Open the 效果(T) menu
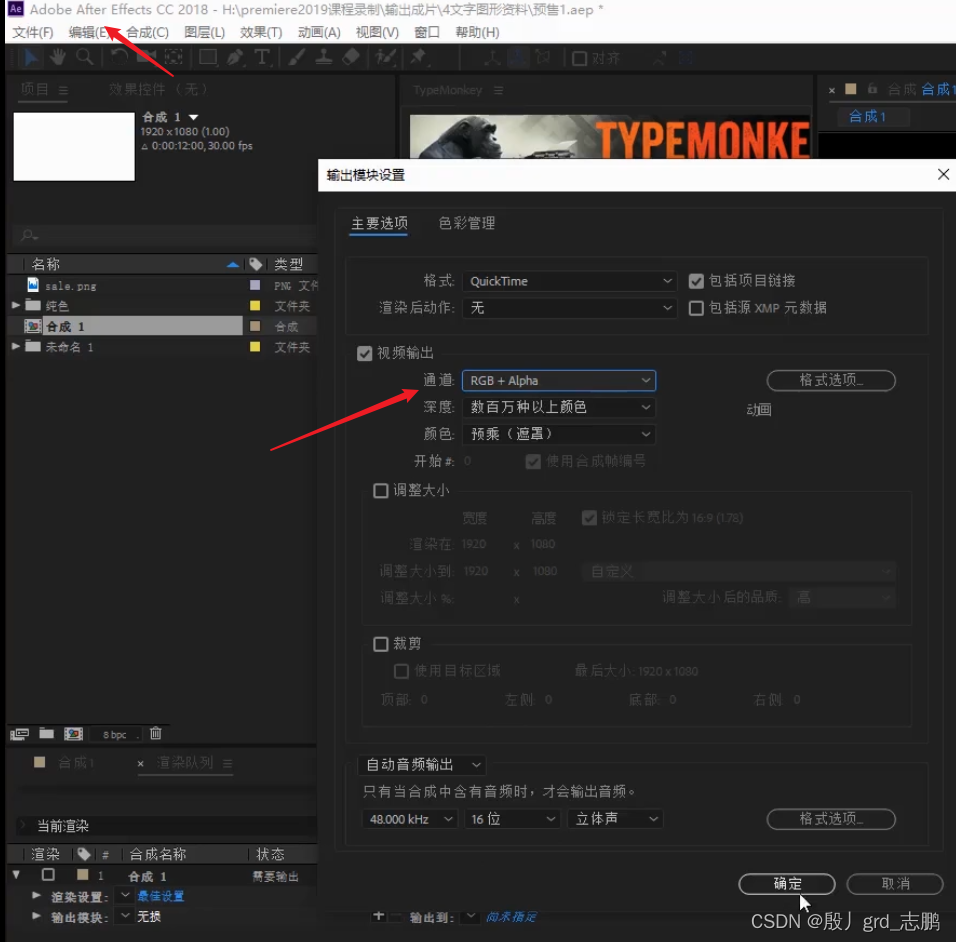This screenshot has width=956, height=942. coord(261,32)
